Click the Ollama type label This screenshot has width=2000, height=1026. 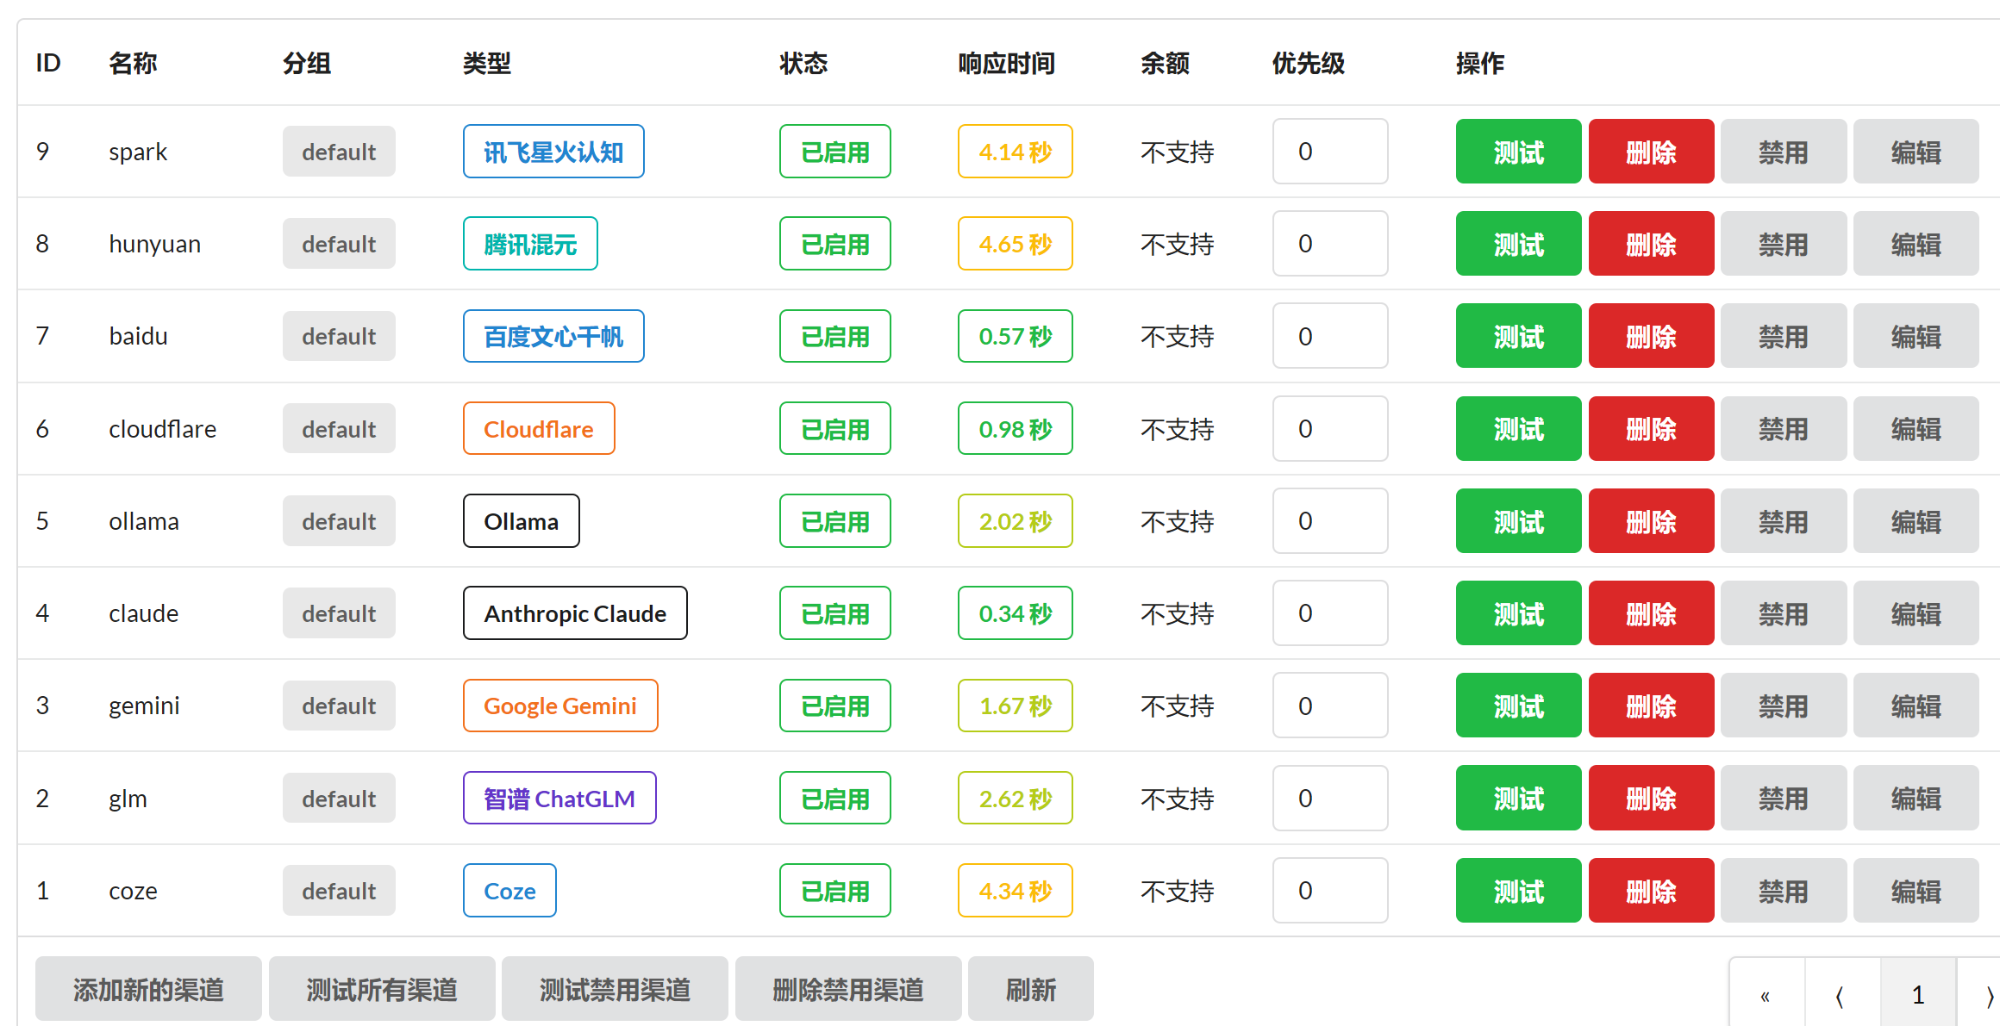pos(521,521)
